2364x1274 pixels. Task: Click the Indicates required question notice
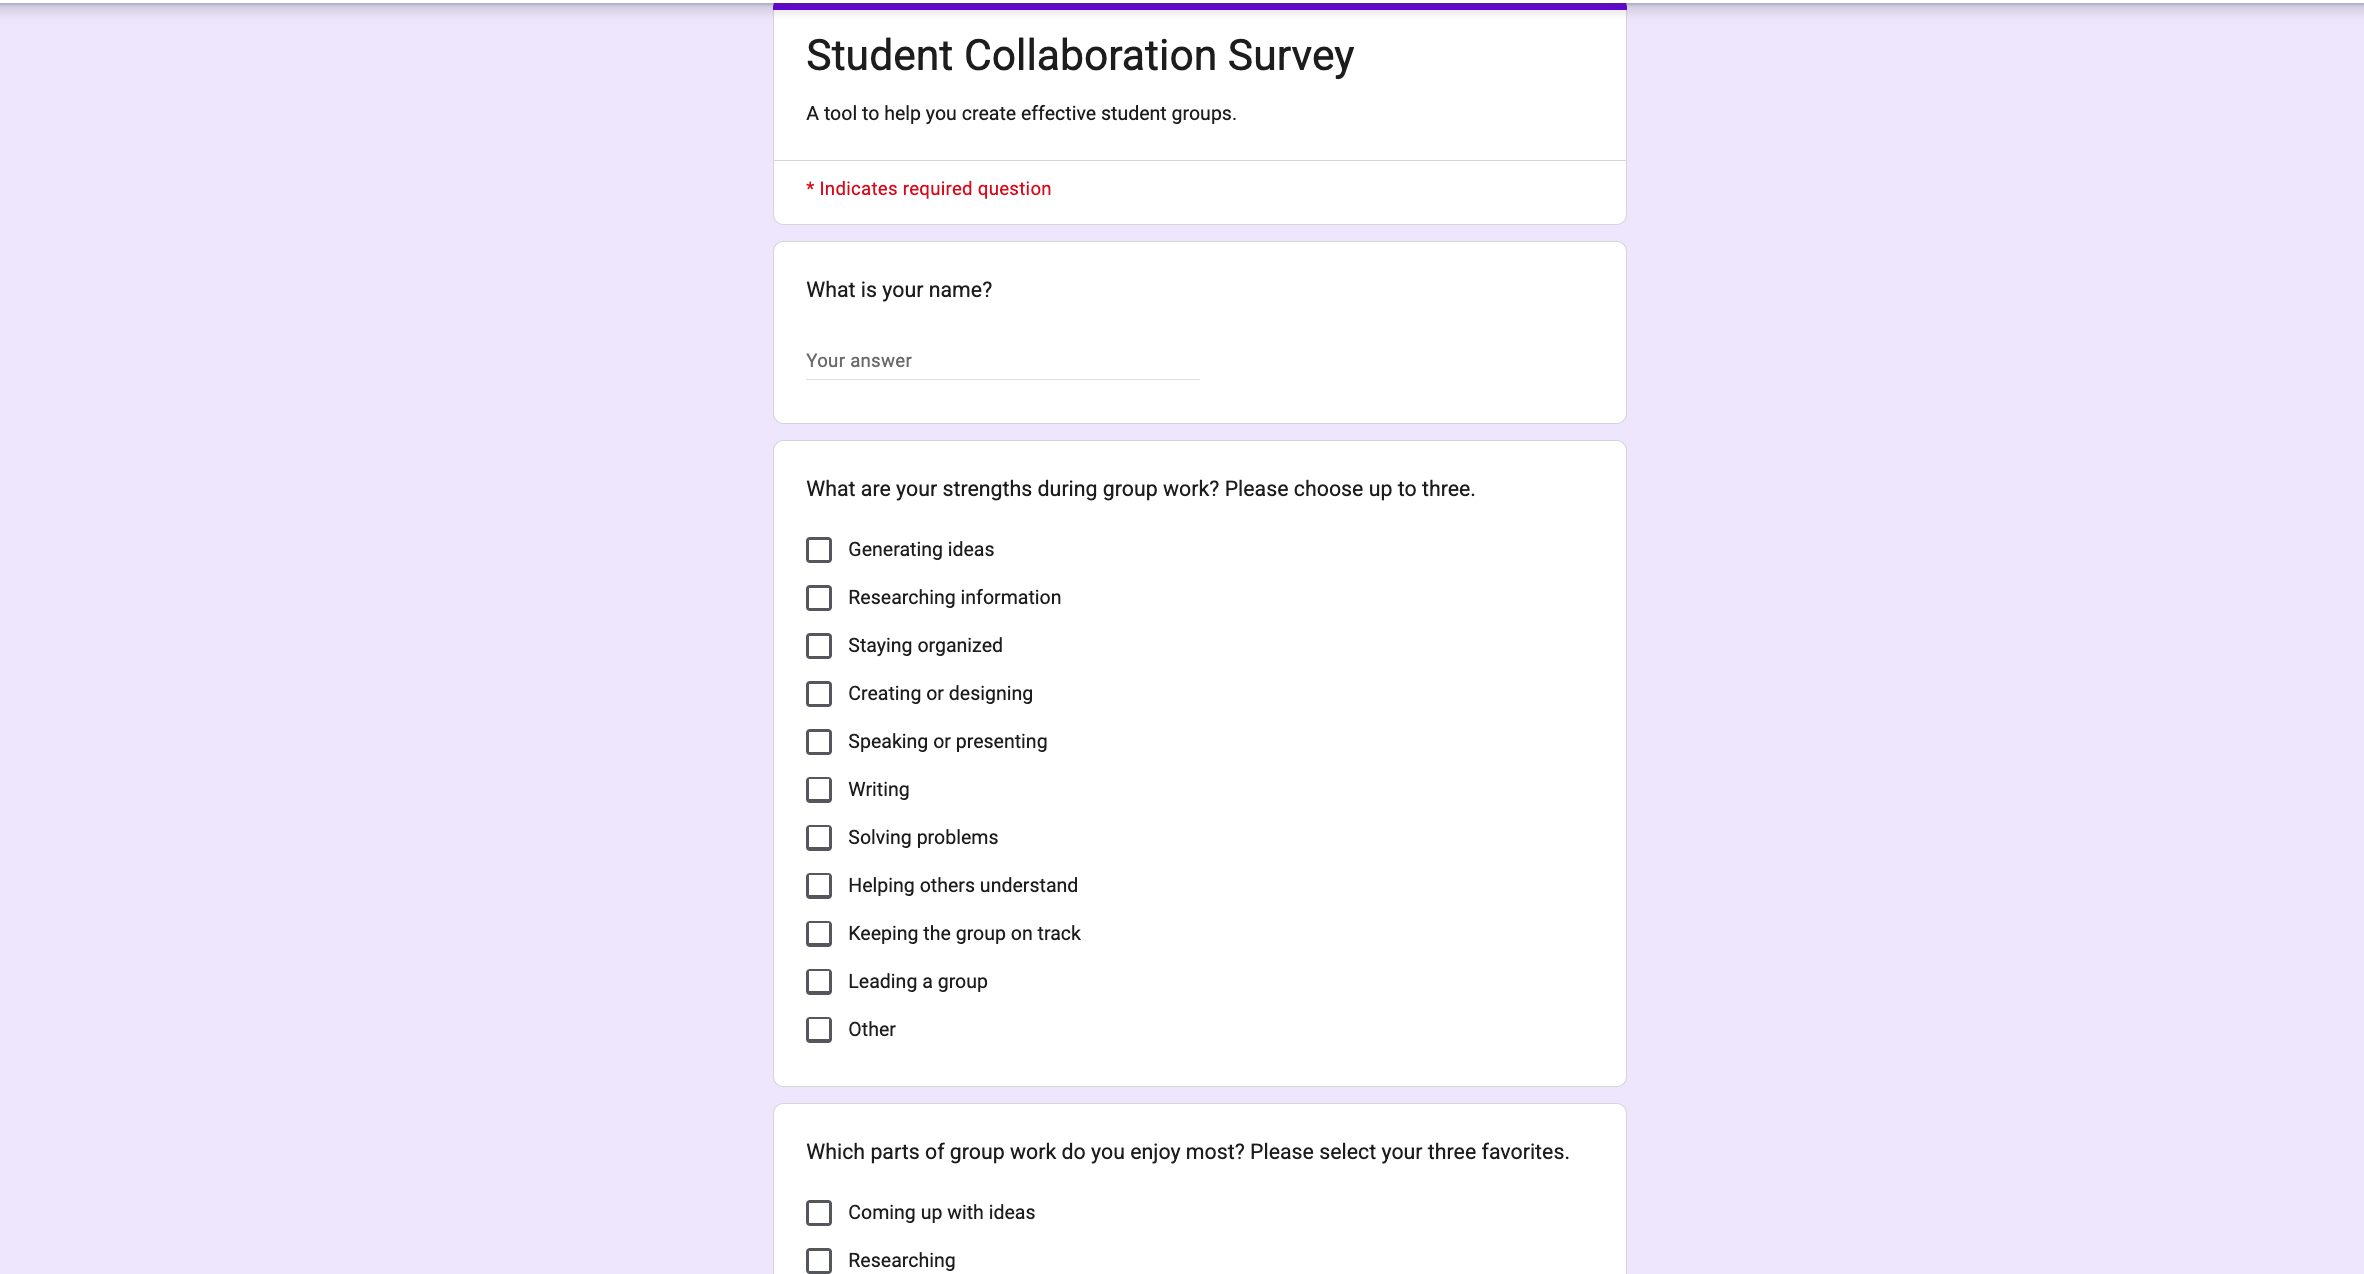(x=928, y=189)
